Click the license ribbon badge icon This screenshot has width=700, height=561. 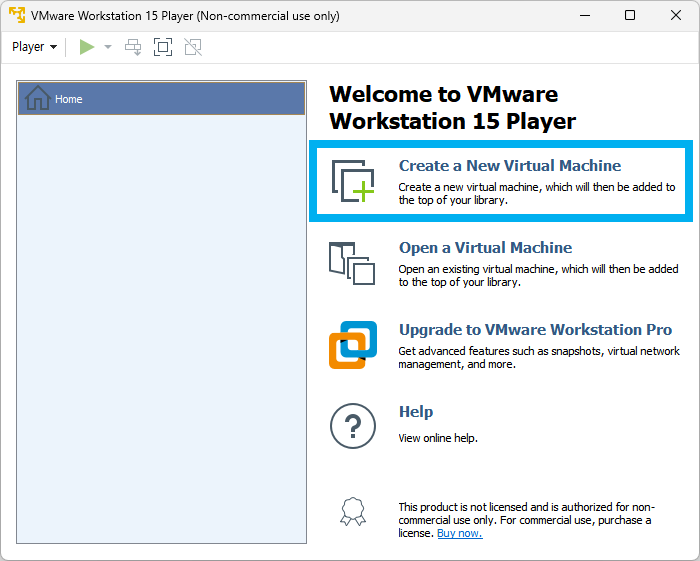pos(353,511)
